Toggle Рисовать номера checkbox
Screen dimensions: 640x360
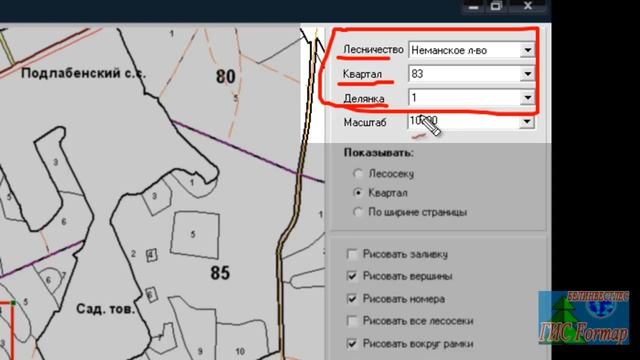352,299
